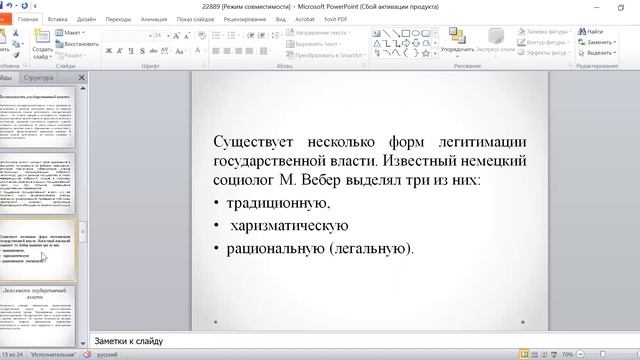Open the Заменить dropdown
This screenshot has height=360, width=640.
[x=597, y=42]
